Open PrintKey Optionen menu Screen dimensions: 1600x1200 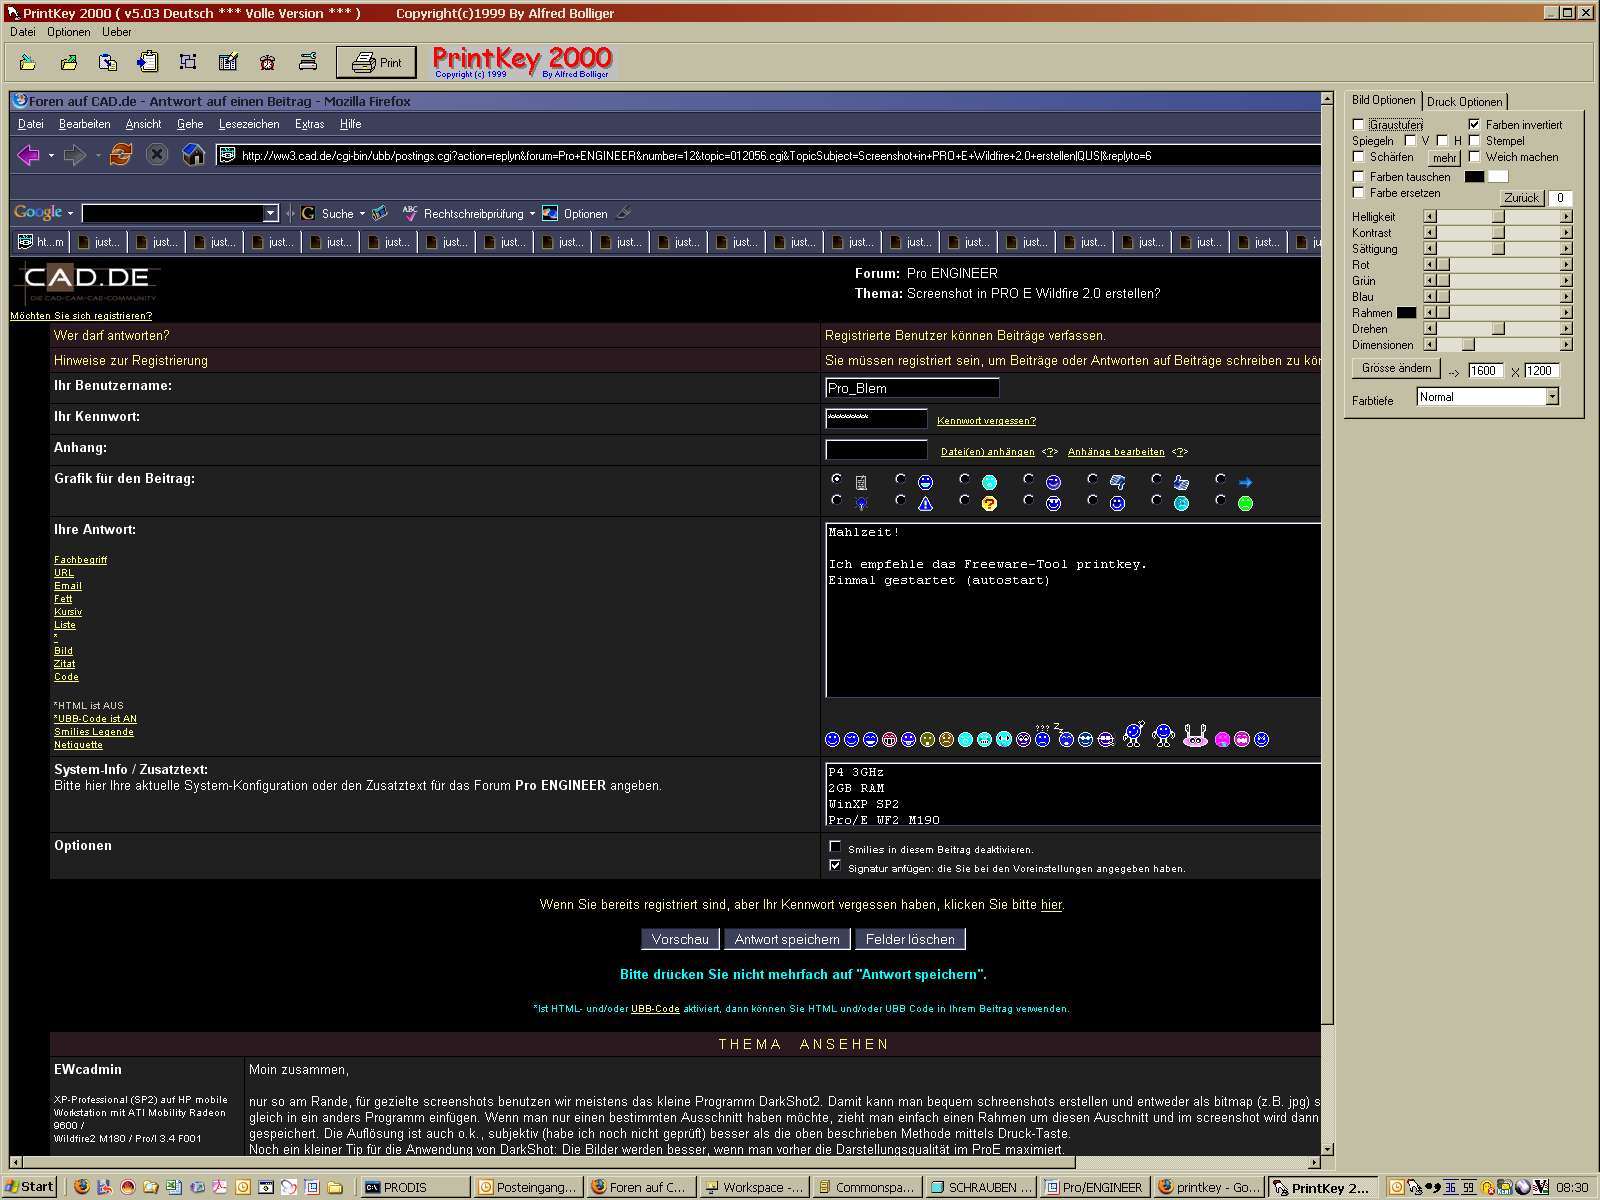(x=69, y=32)
